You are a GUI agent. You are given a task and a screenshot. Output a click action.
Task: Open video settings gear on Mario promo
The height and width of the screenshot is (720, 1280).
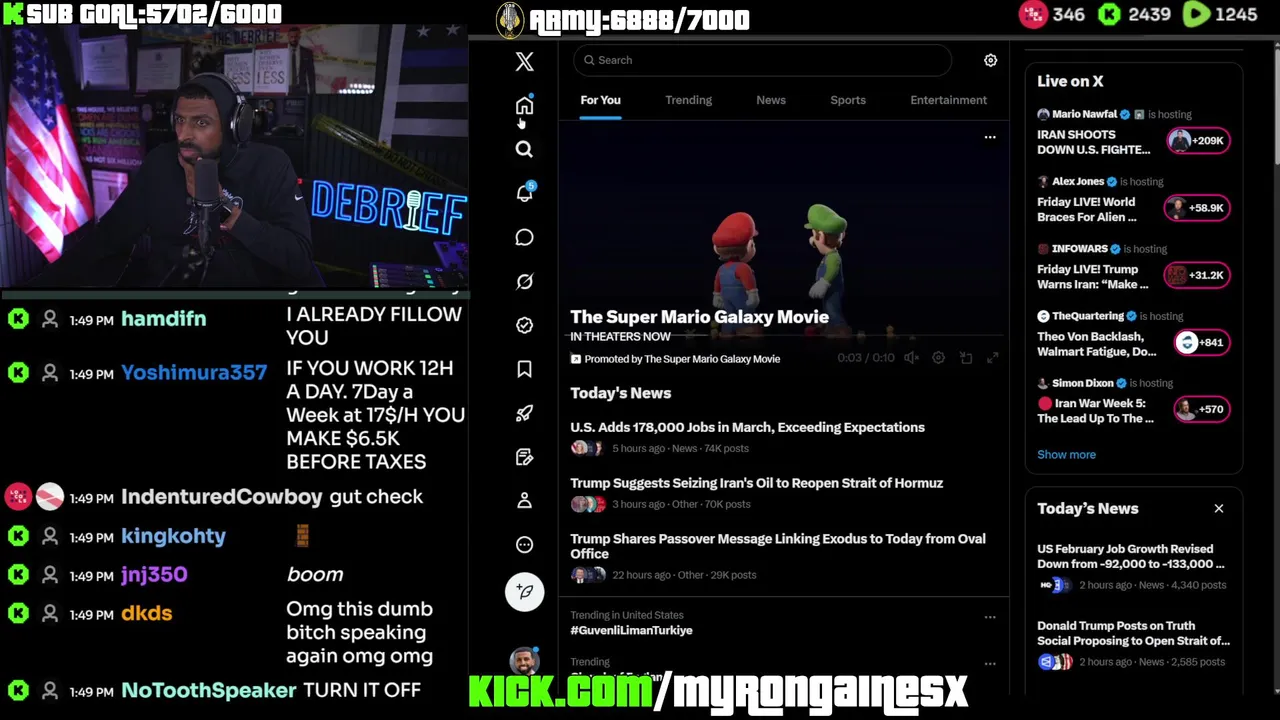tap(938, 358)
